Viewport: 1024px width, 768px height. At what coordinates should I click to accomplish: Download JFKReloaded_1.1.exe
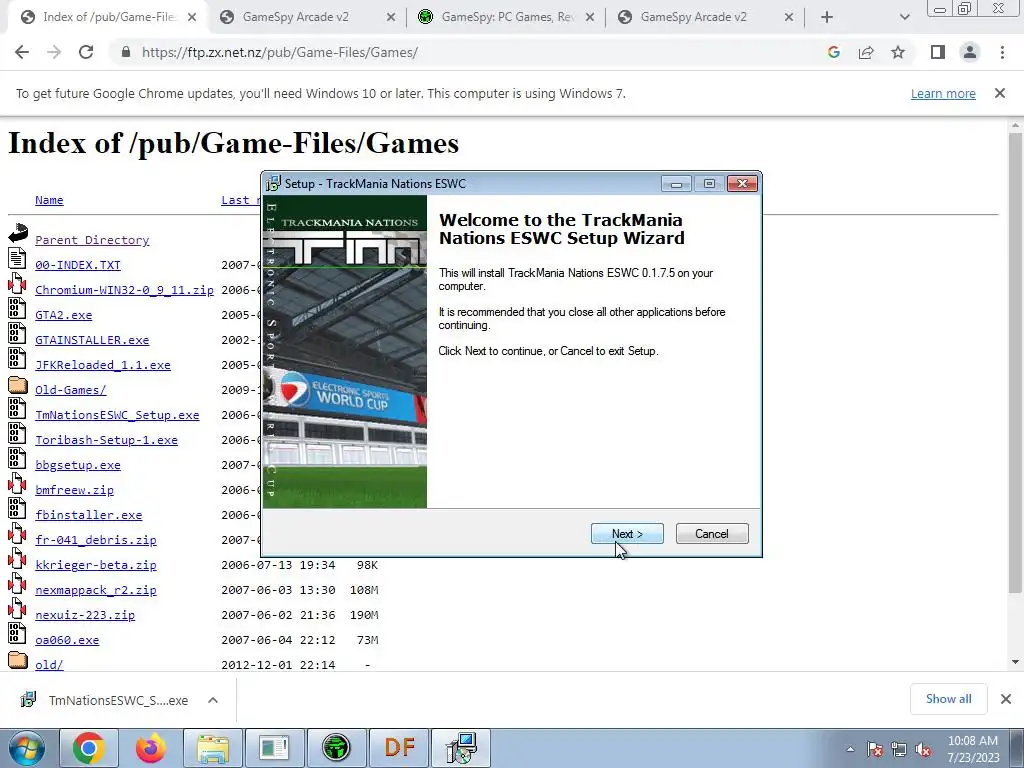click(x=103, y=364)
